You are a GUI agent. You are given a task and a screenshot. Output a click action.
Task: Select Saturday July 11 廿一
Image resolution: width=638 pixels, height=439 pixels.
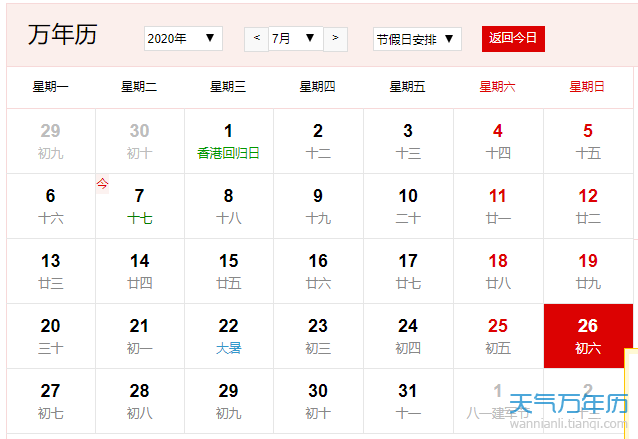pyautogui.click(x=498, y=206)
